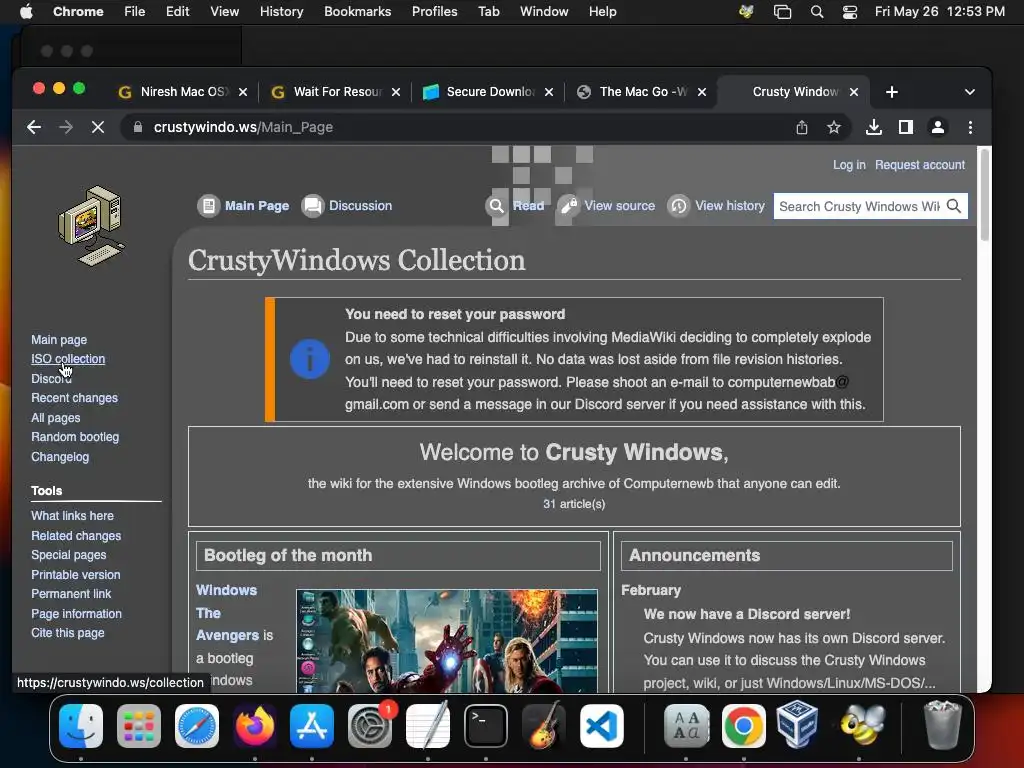Open Recent changes in the sidebar

[74, 398]
